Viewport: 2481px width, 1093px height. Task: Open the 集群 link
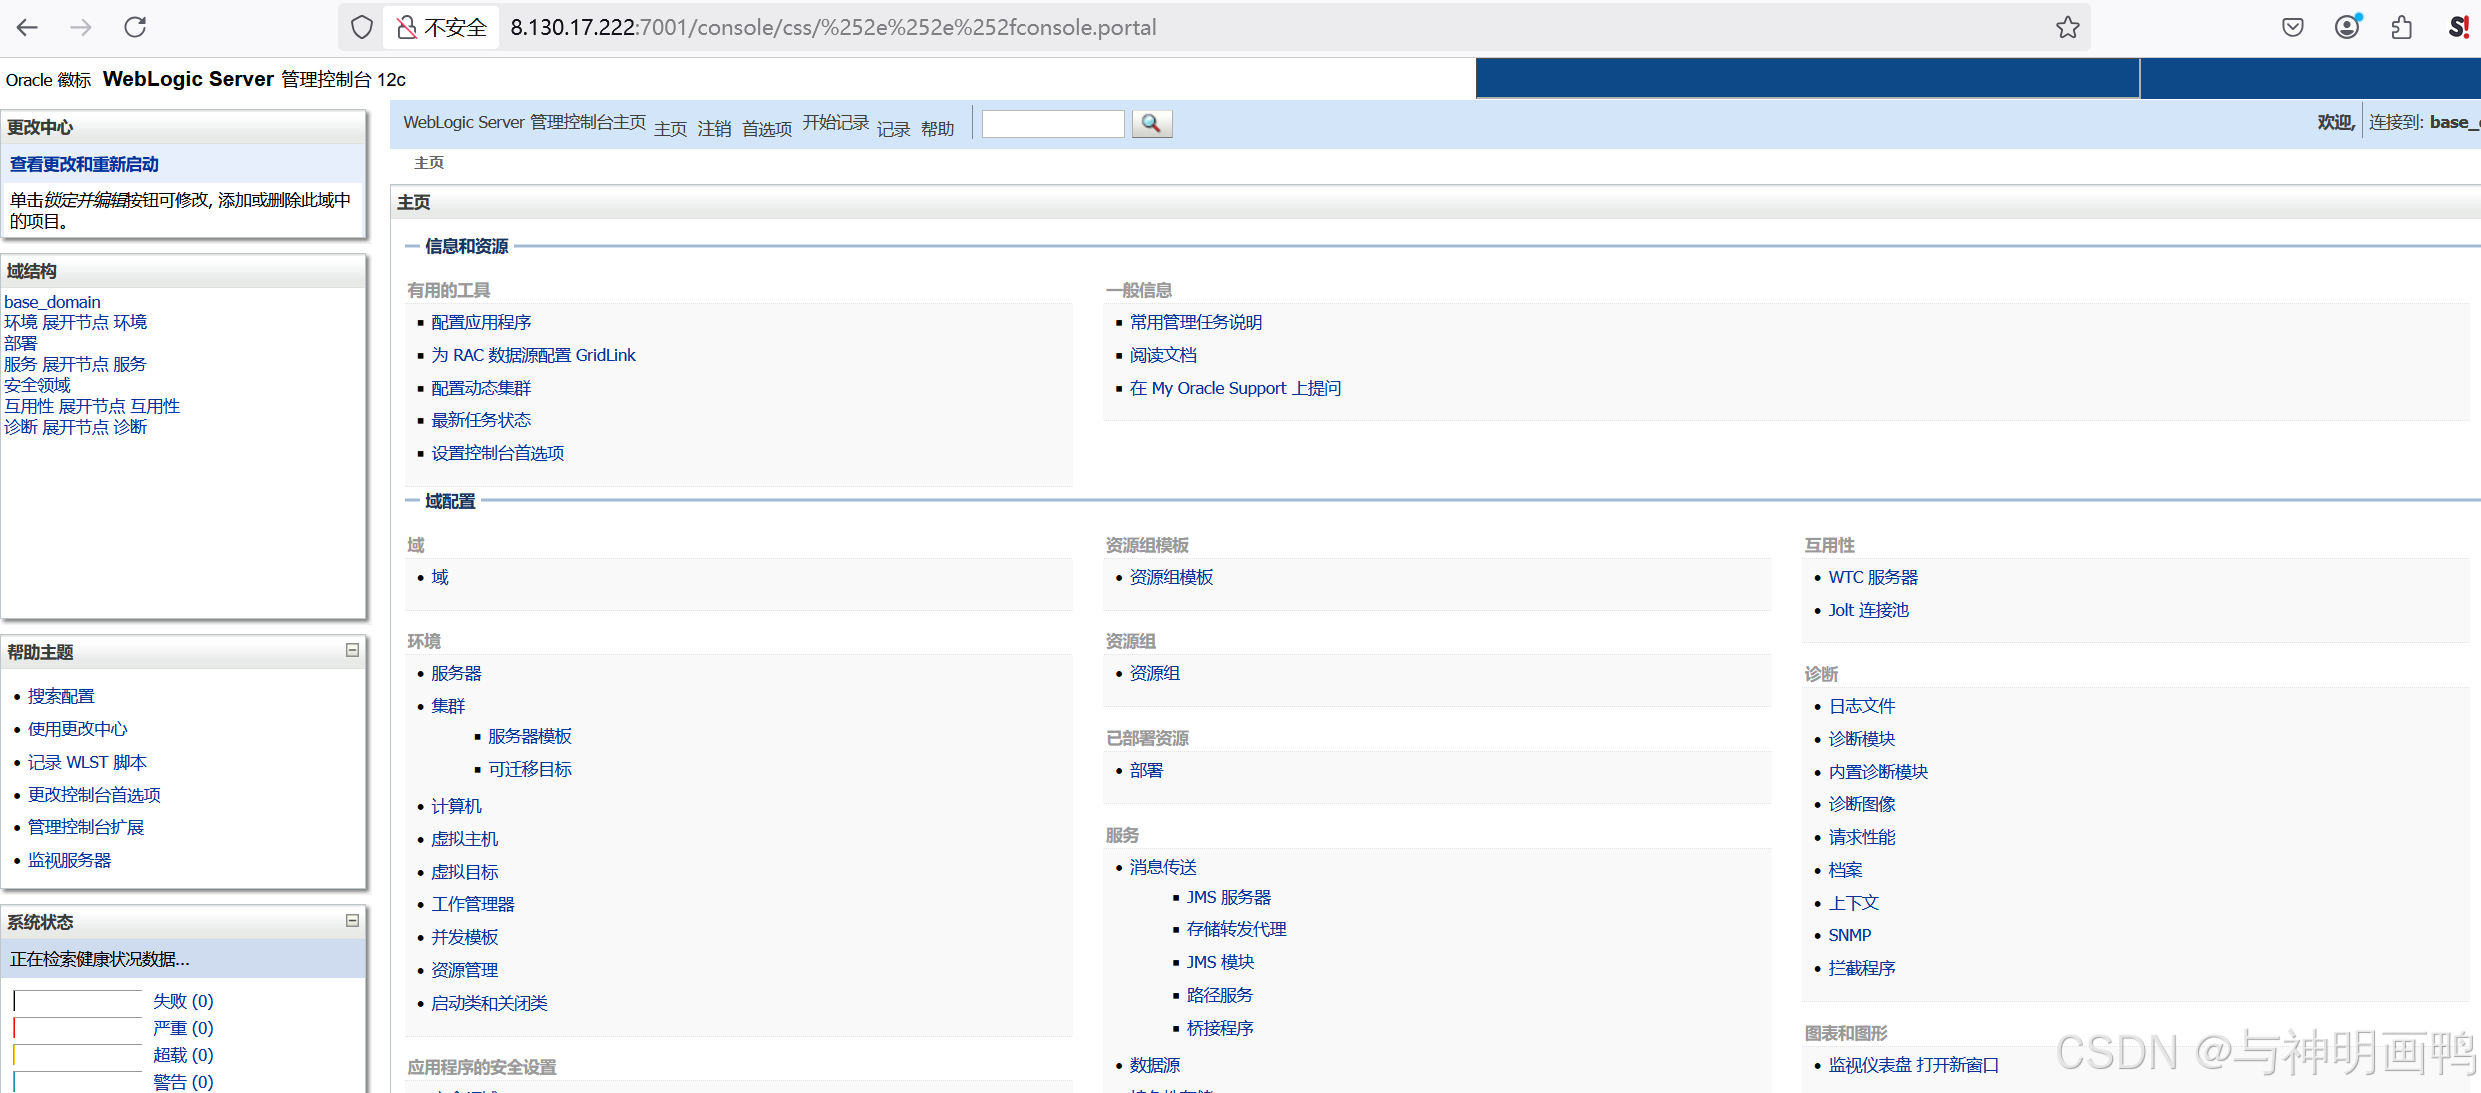pyautogui.click(x=448, y=706)
